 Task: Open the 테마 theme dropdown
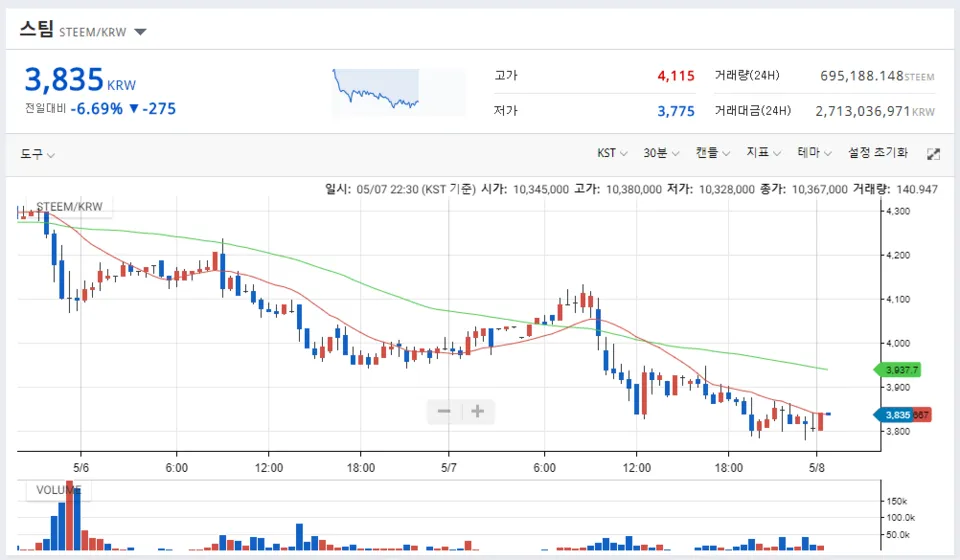click(x=814, y=152)
